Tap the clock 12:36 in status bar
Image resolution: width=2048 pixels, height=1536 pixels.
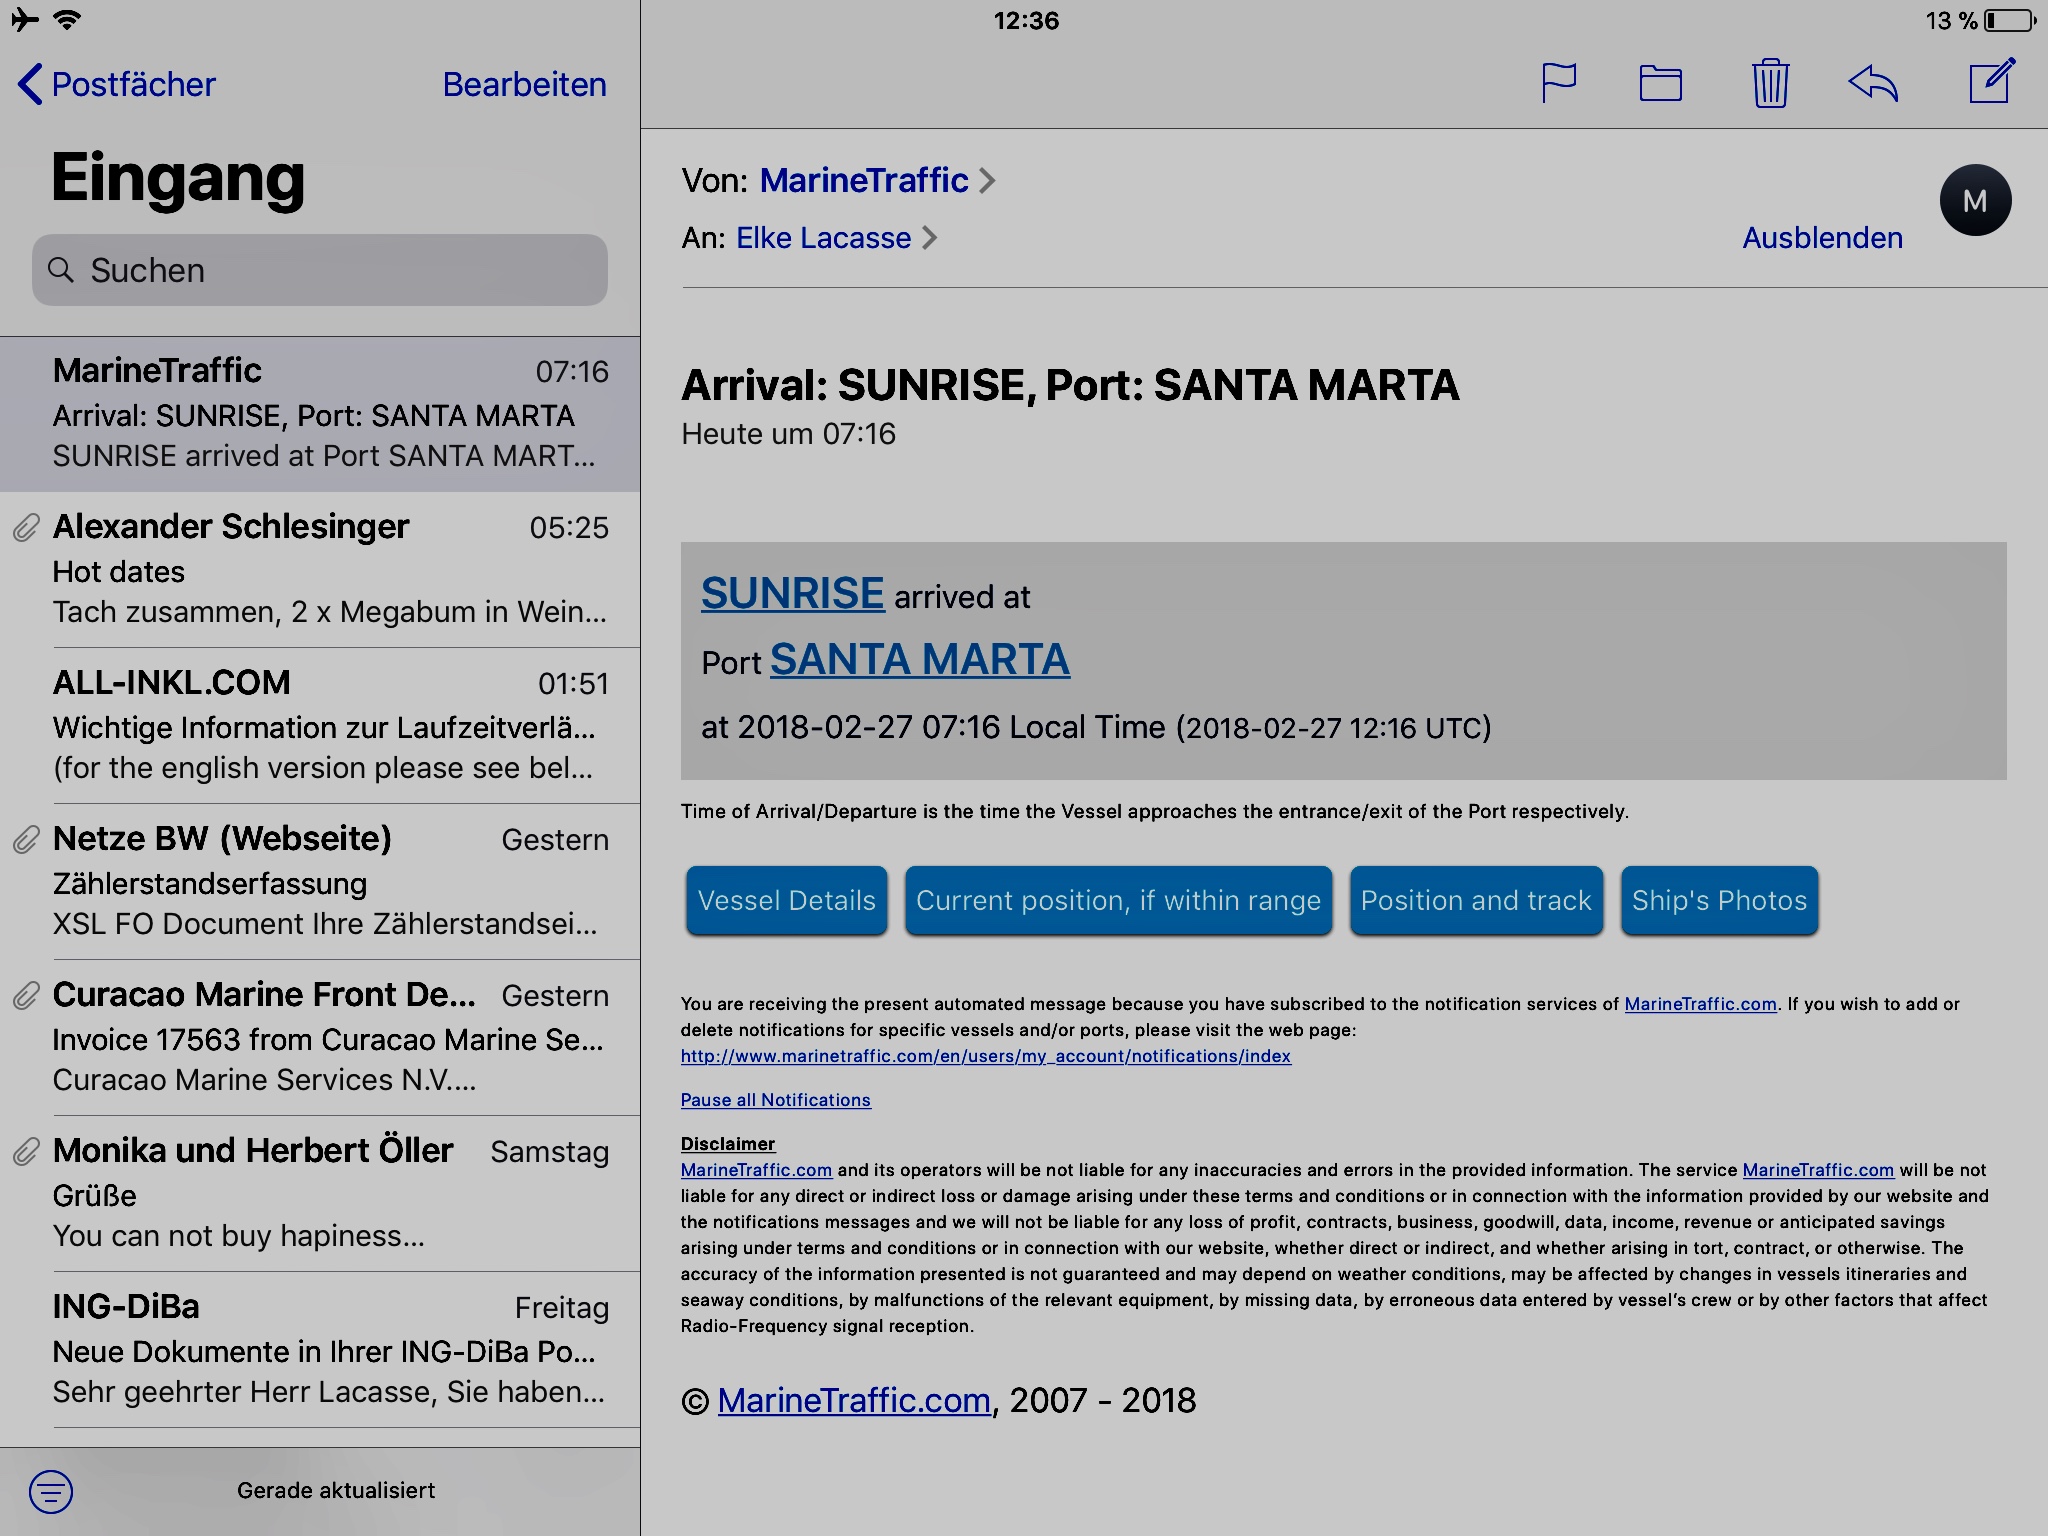click(x=1026, y=20)
